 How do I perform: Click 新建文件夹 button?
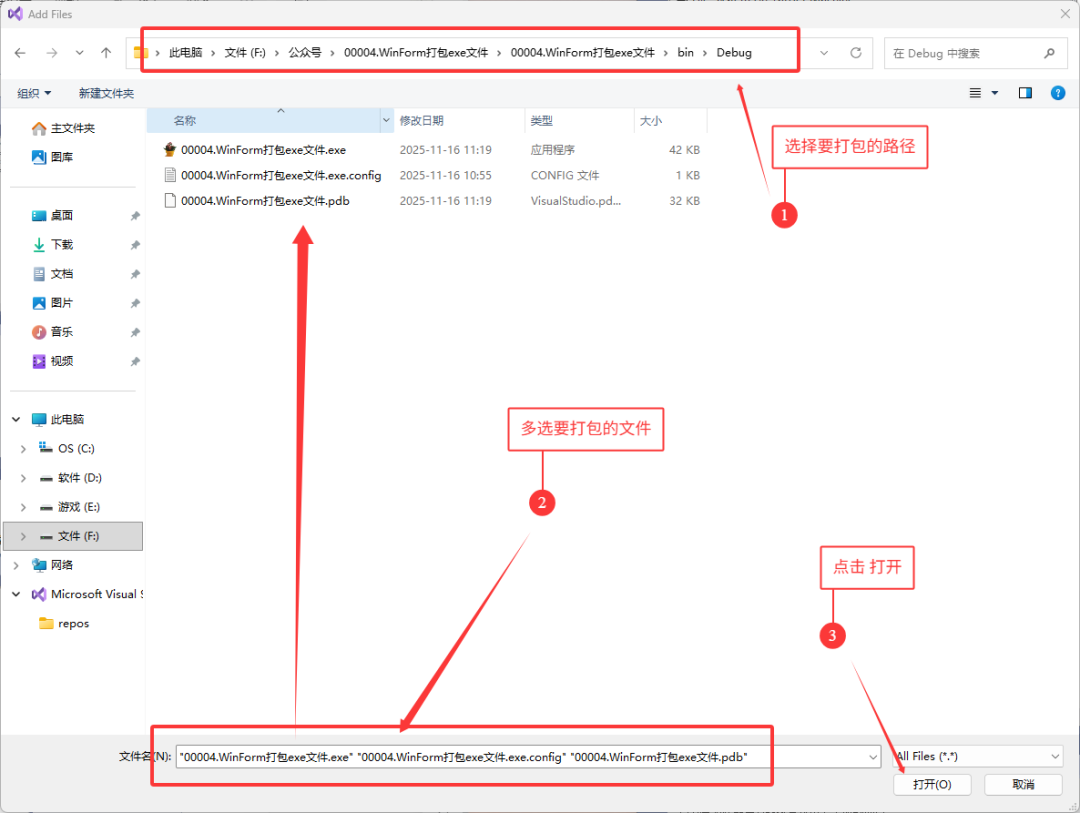(x=106, y=93)
